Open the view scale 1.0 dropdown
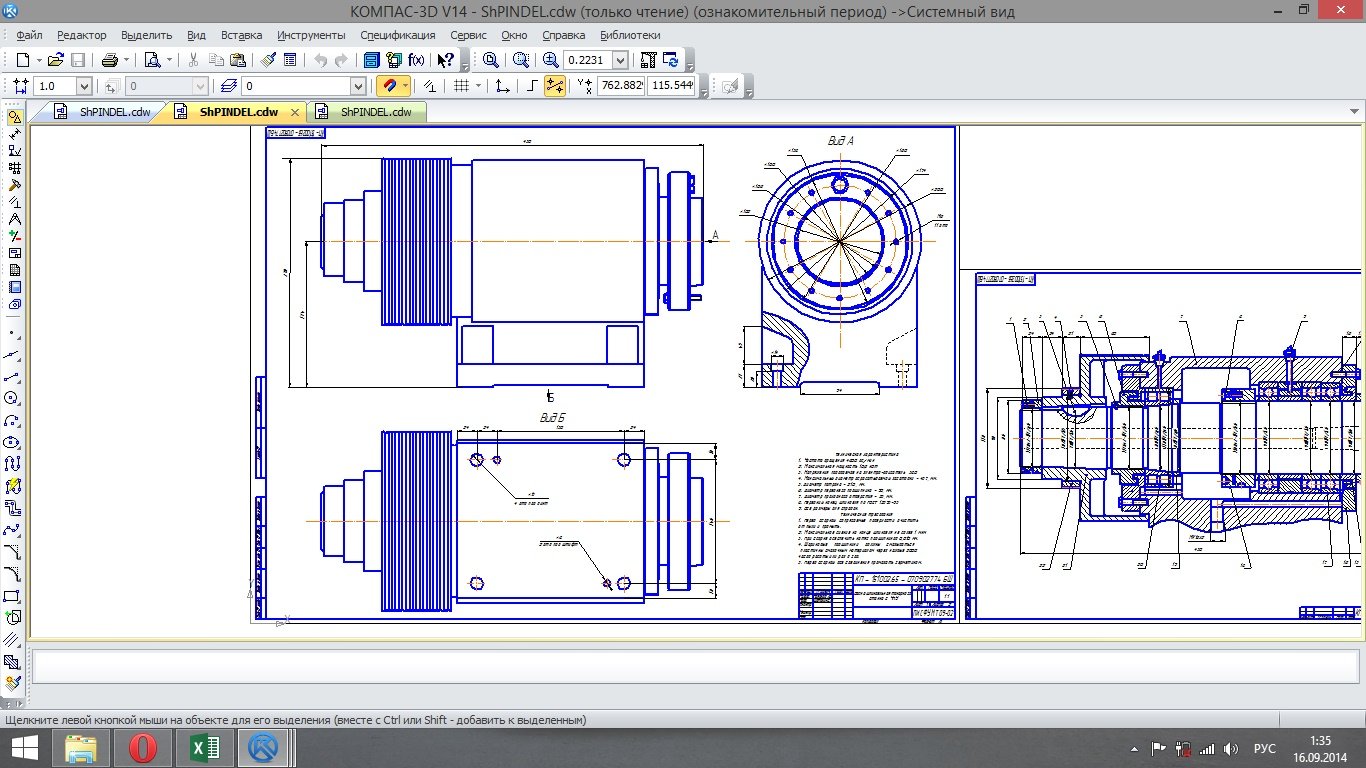Image resolution: width=1366 pixels, height=768 pixels. point(83,87)
